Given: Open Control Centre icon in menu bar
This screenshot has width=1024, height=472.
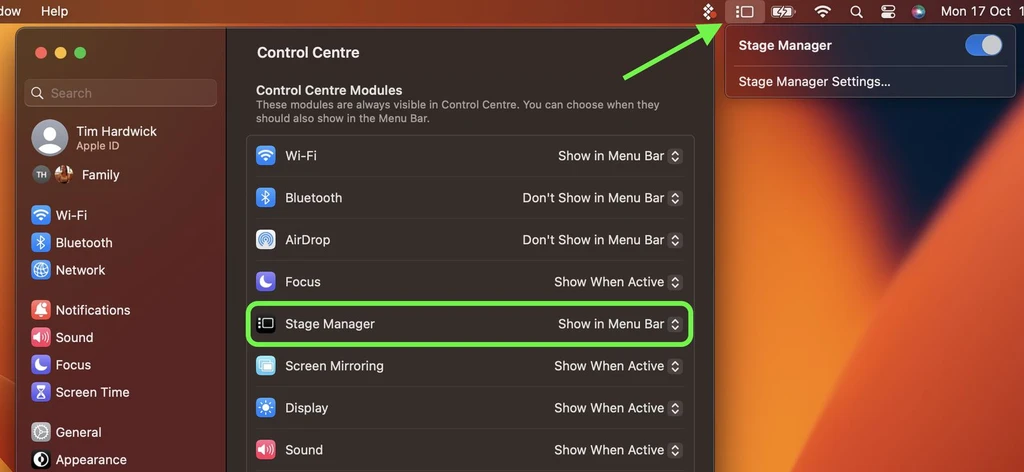Looking at the screenshot, I should tap(888, 12).
